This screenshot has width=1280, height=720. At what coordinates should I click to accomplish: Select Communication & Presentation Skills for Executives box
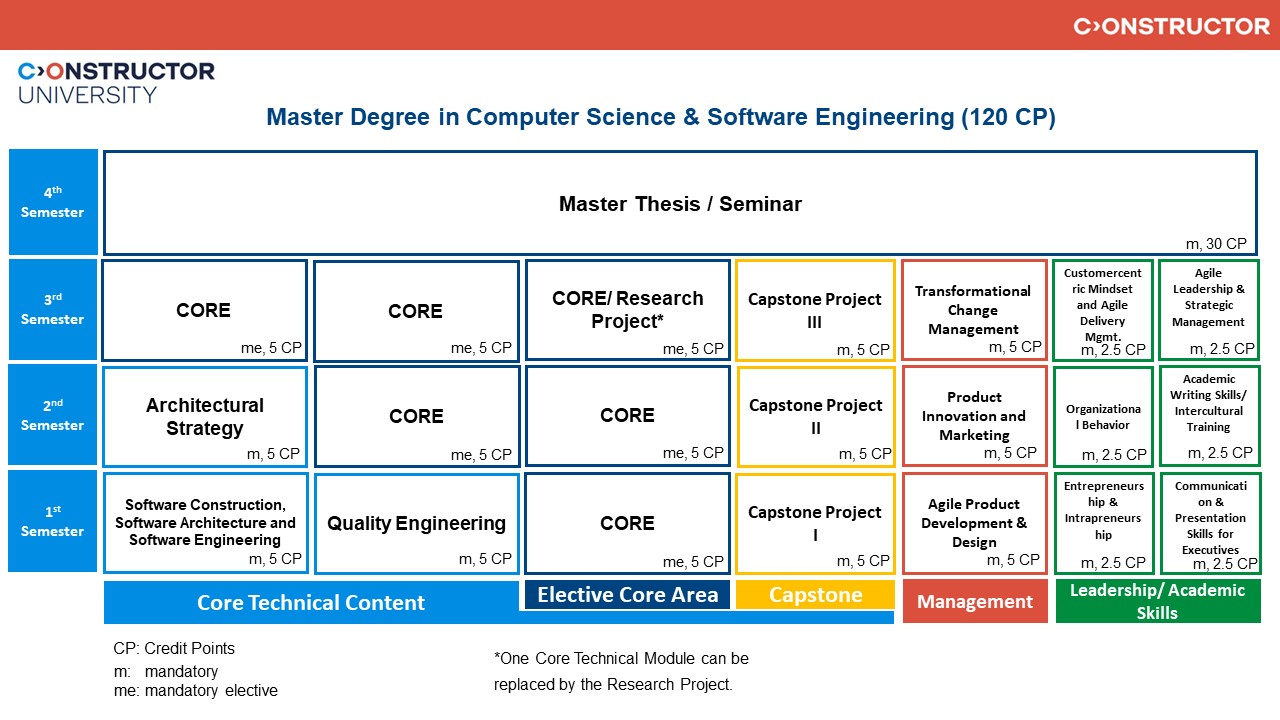(1209, 523)
